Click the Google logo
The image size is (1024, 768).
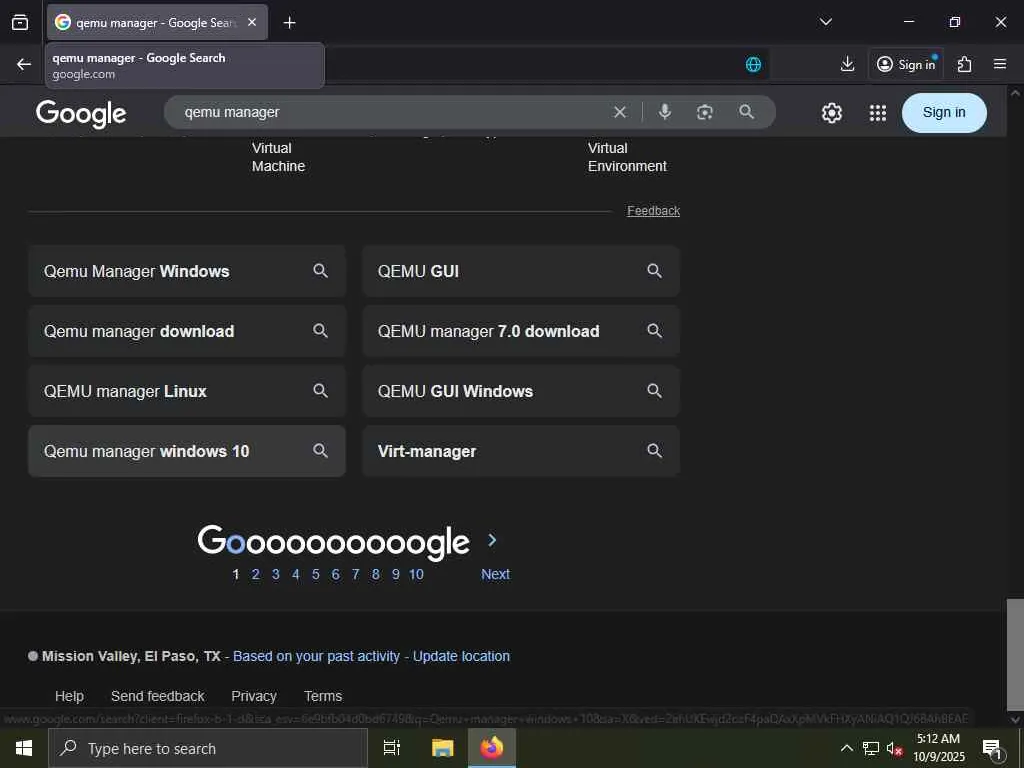coord(81,114)
